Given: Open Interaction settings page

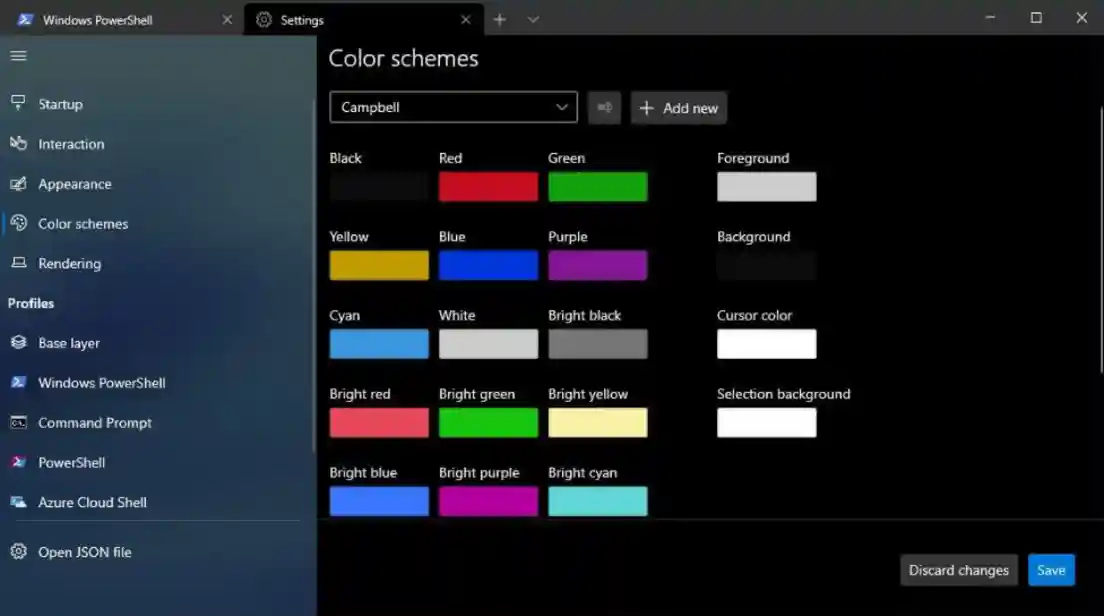Looking at the screenshot, I should click(156, 144).
